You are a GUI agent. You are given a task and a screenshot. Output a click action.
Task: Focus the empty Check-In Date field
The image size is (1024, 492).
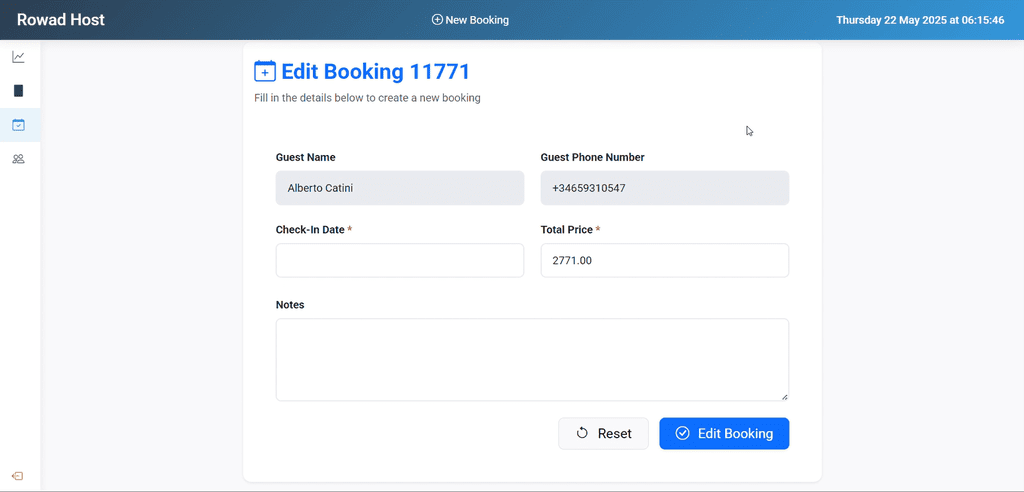tap(400, 260)
